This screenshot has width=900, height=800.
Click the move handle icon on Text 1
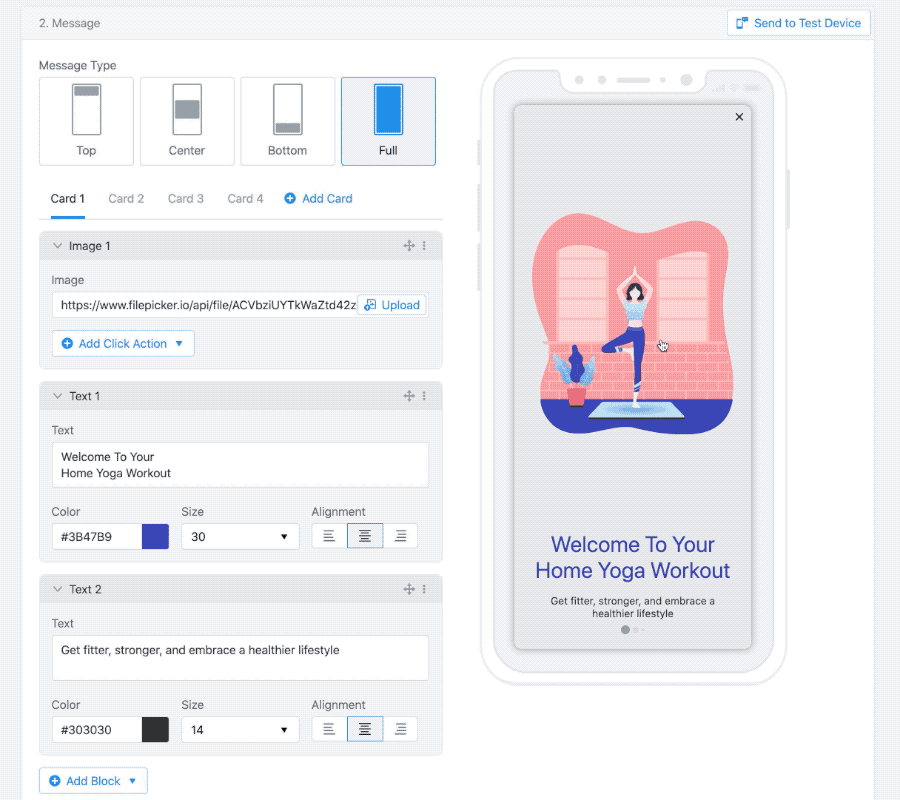[x=409, y=396]
